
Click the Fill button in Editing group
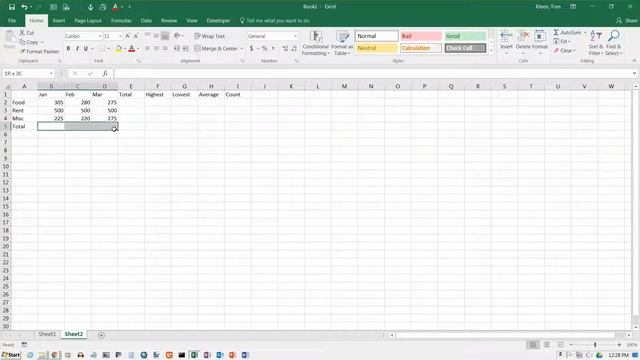coord(562,42)
